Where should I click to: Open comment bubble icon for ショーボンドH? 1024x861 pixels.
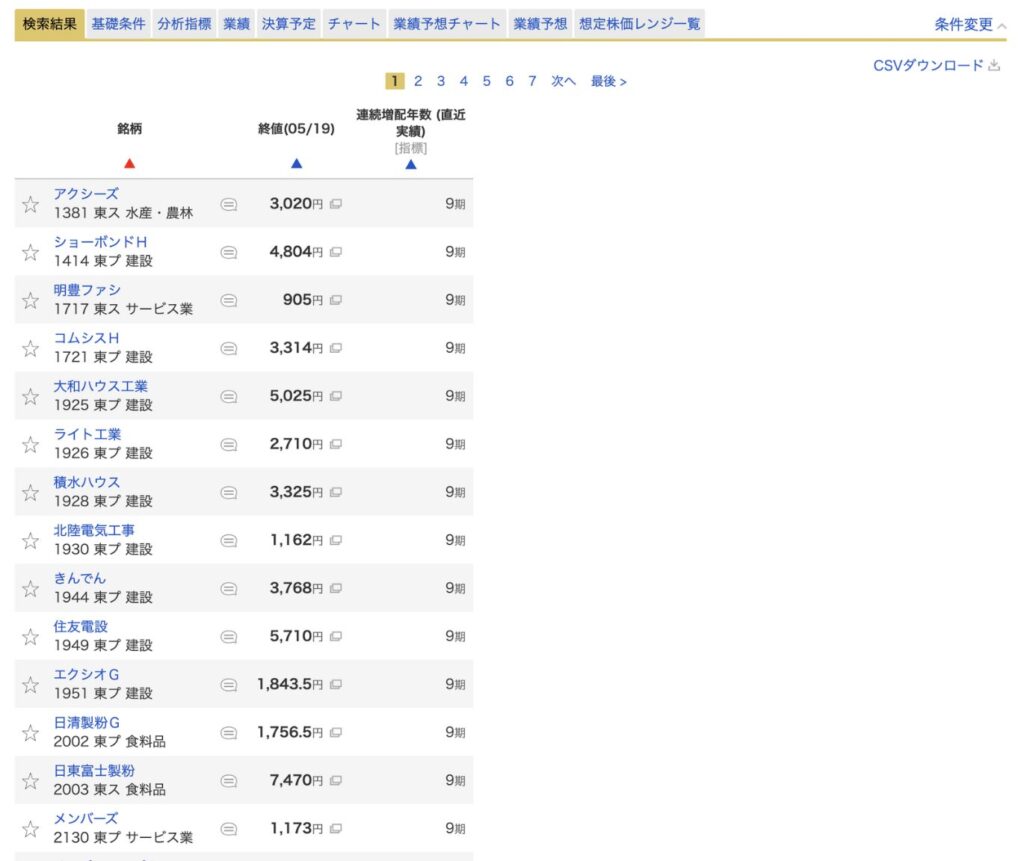[229, 252]
